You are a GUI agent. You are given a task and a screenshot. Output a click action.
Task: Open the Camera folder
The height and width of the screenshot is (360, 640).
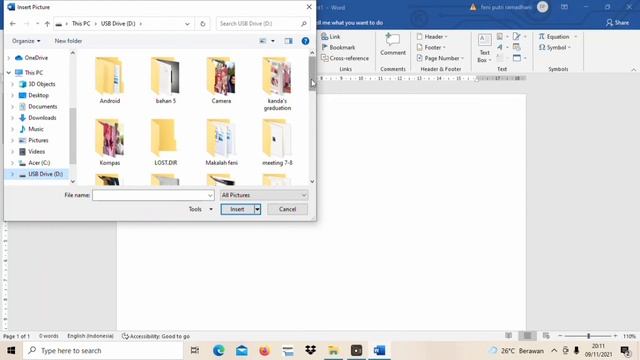click(221, 80)
